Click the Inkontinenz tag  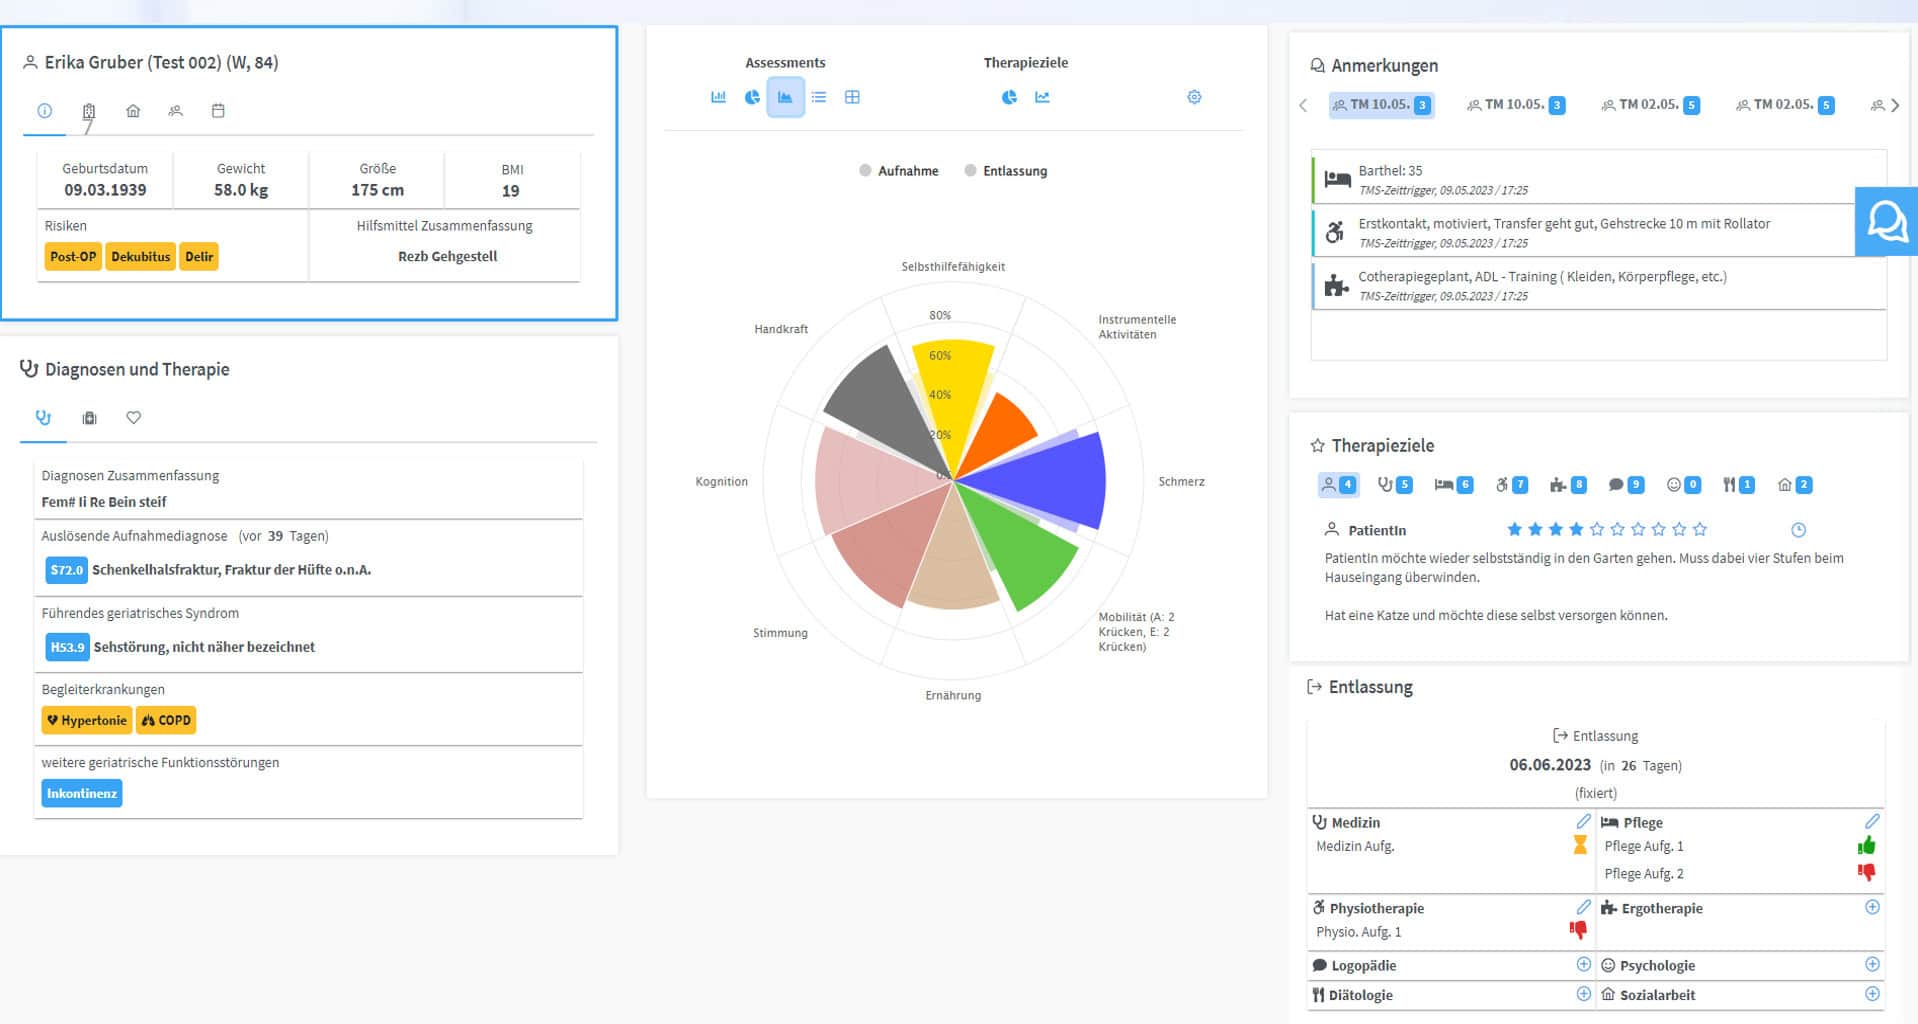click(82, 793)
